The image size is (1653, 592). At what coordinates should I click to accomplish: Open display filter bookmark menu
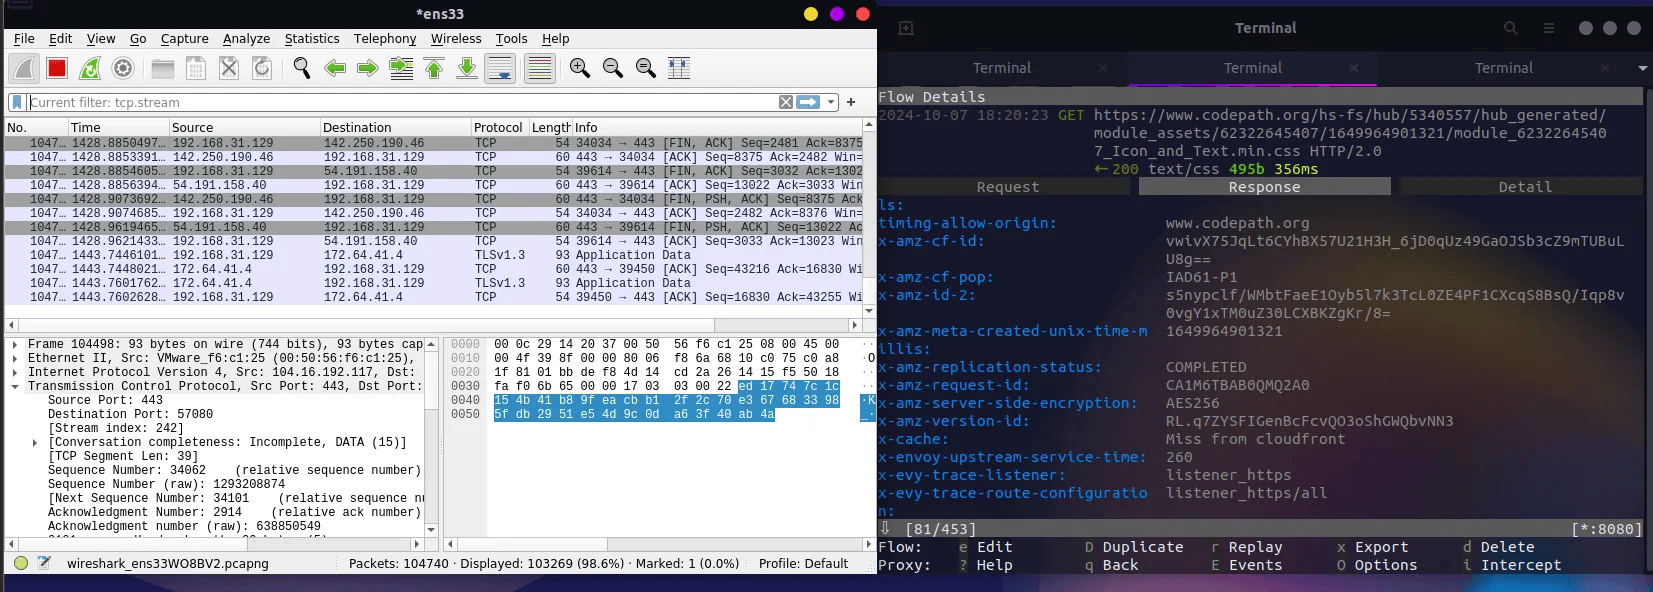pyautogui.click(x=16, y=102)
